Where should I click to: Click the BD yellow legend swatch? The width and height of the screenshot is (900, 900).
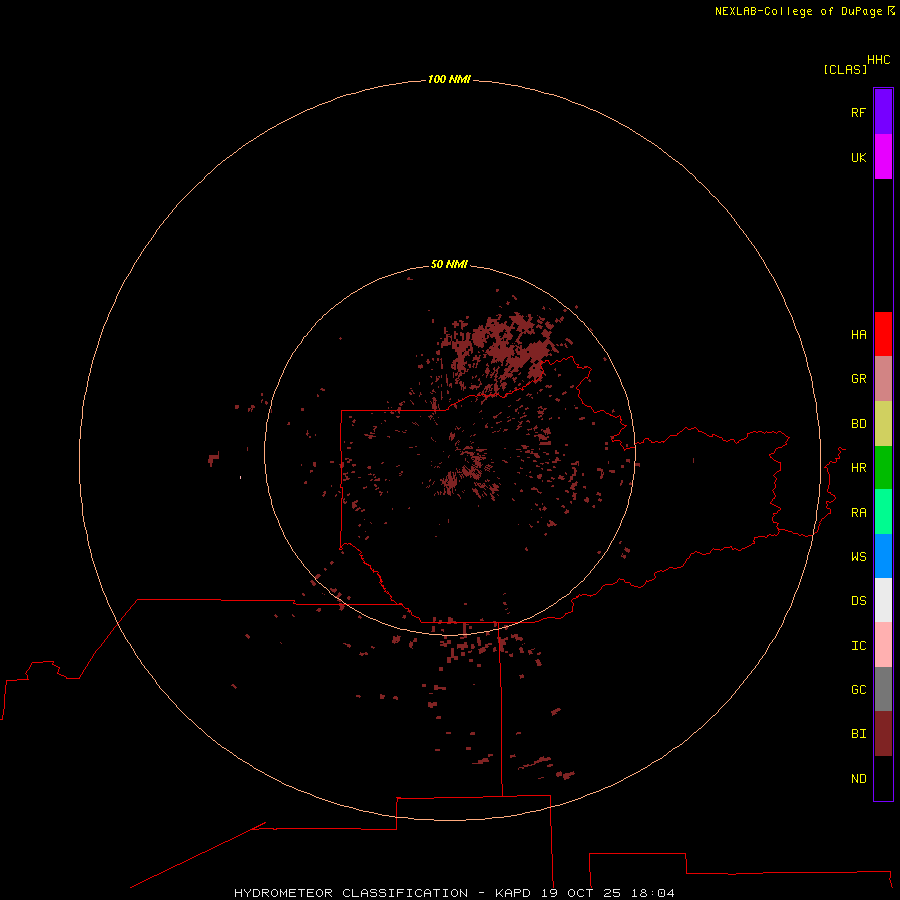pos(883,424)
